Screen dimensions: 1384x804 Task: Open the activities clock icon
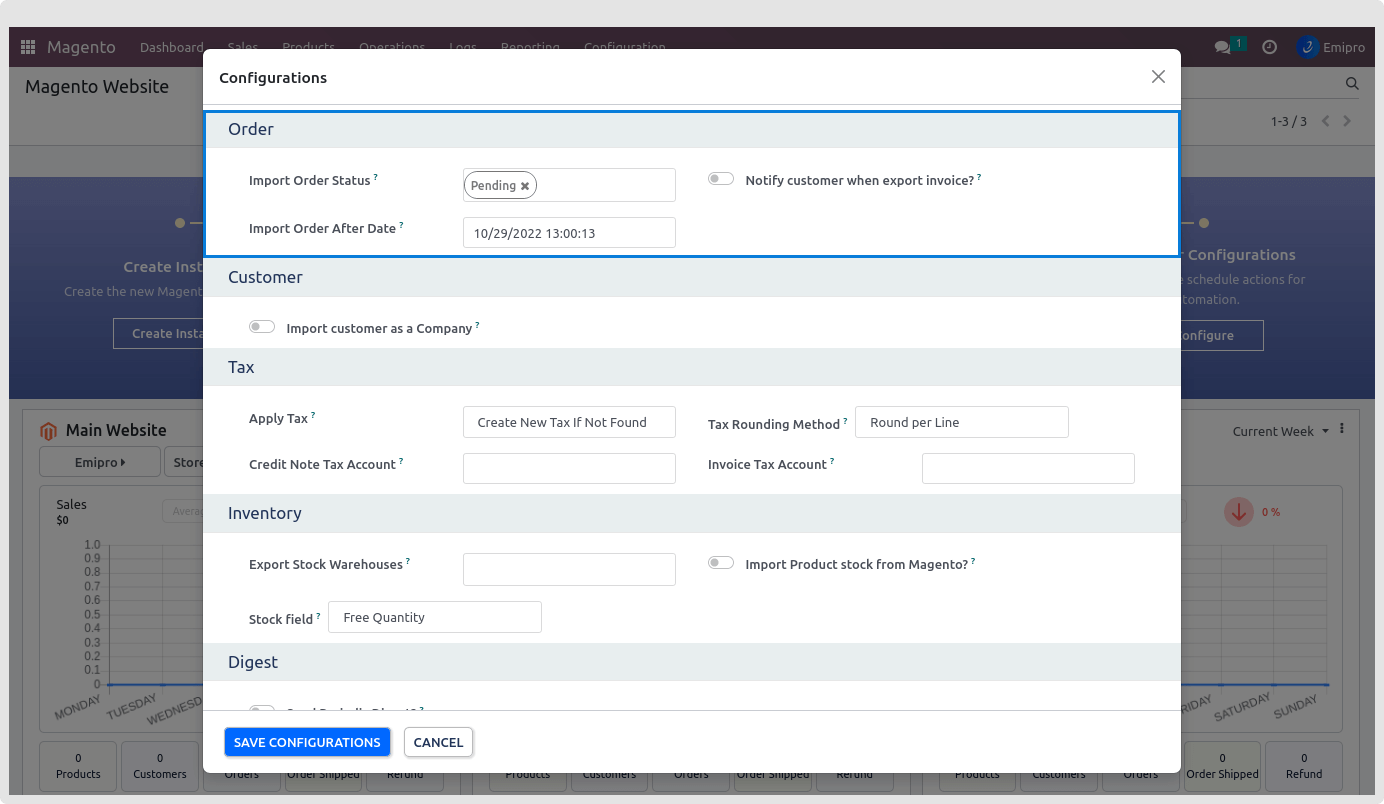pyautogui.click(x=1269, y=47)
